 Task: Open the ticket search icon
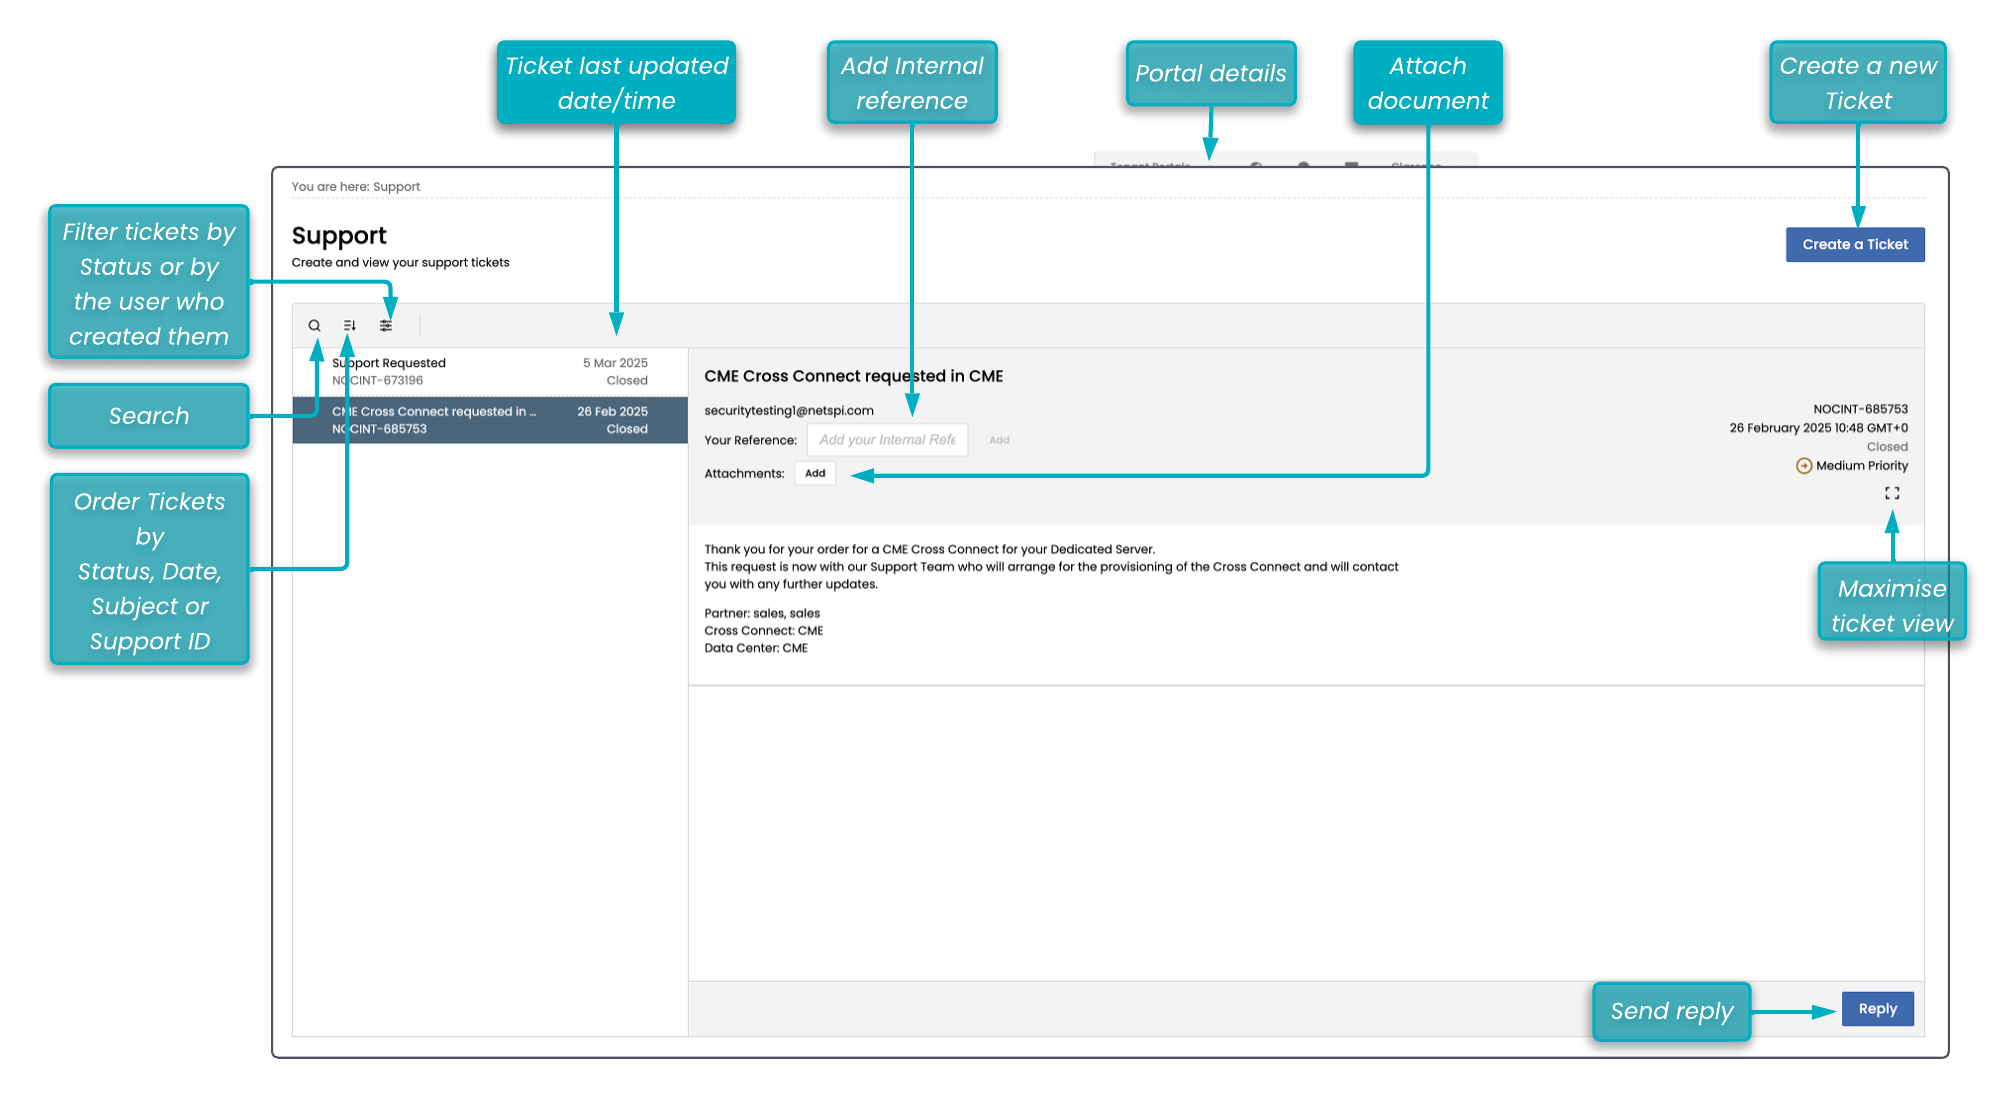click(x=314, y=325)
